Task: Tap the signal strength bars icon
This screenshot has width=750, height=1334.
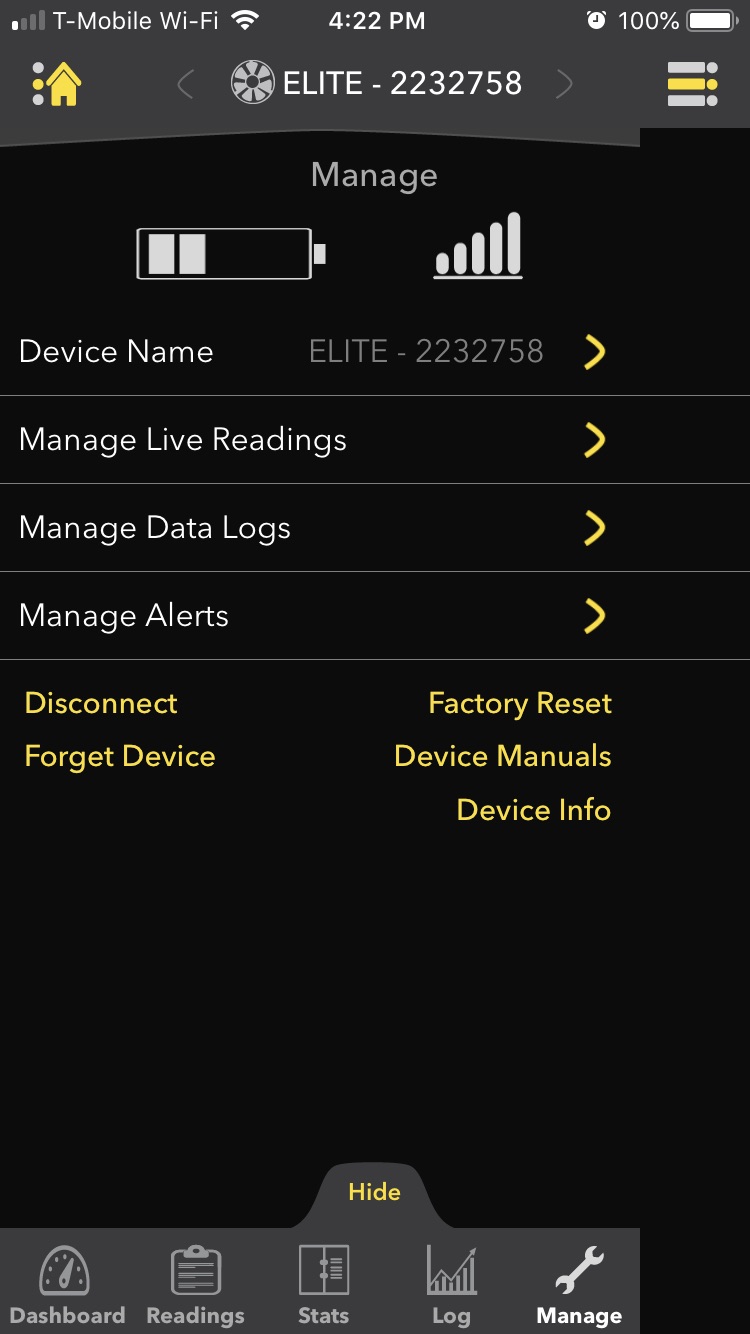Action: tap(478, 245)
